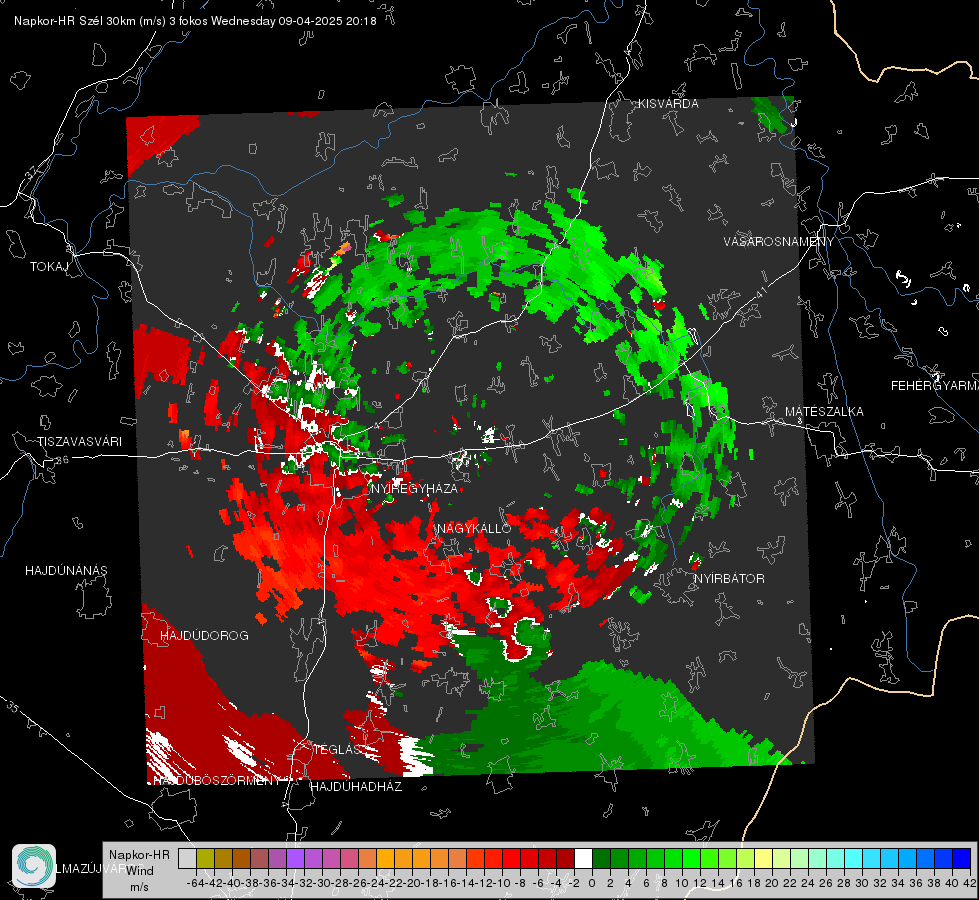Pick the orange swatch between -24 and -22
Viewport: 979px width, 900px height.
(385, 859)
